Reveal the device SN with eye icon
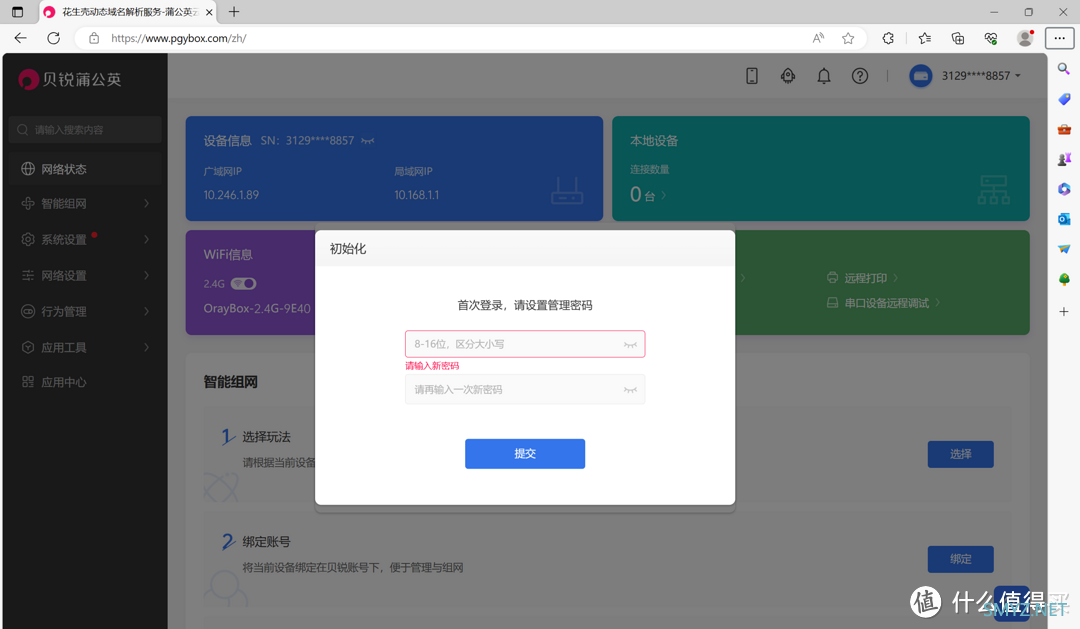This screenshot has height=629, width=1080. (x=368, y=141)
